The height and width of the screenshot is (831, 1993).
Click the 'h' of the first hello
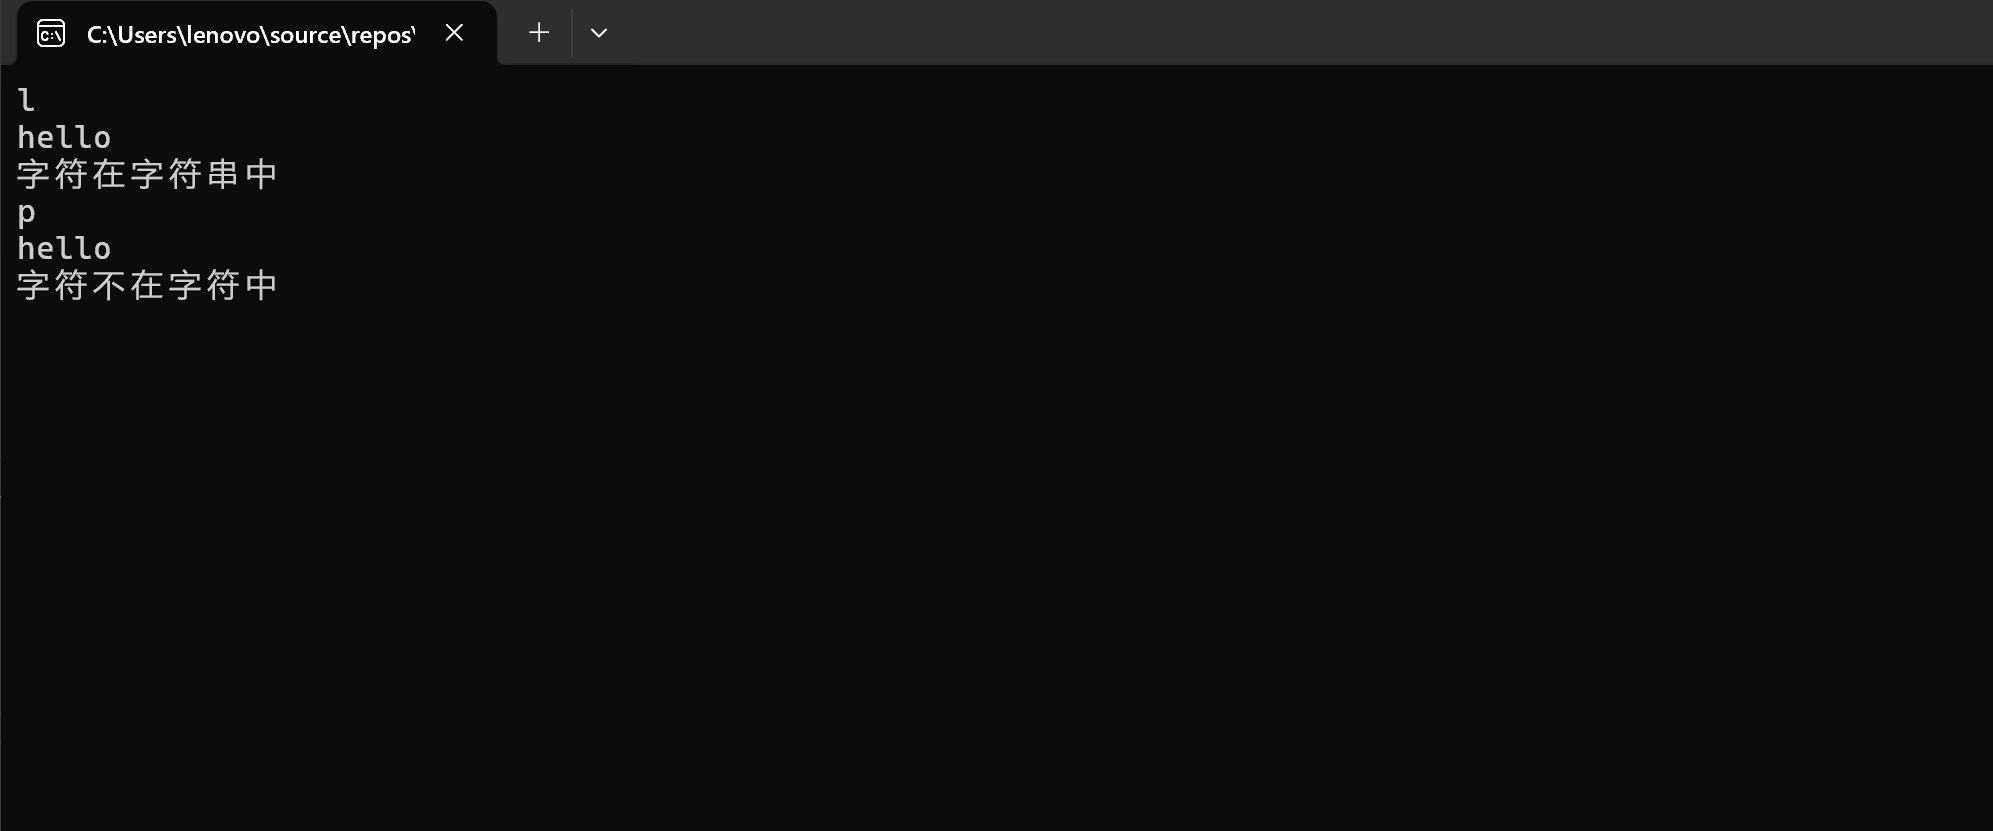pos(26,137)
